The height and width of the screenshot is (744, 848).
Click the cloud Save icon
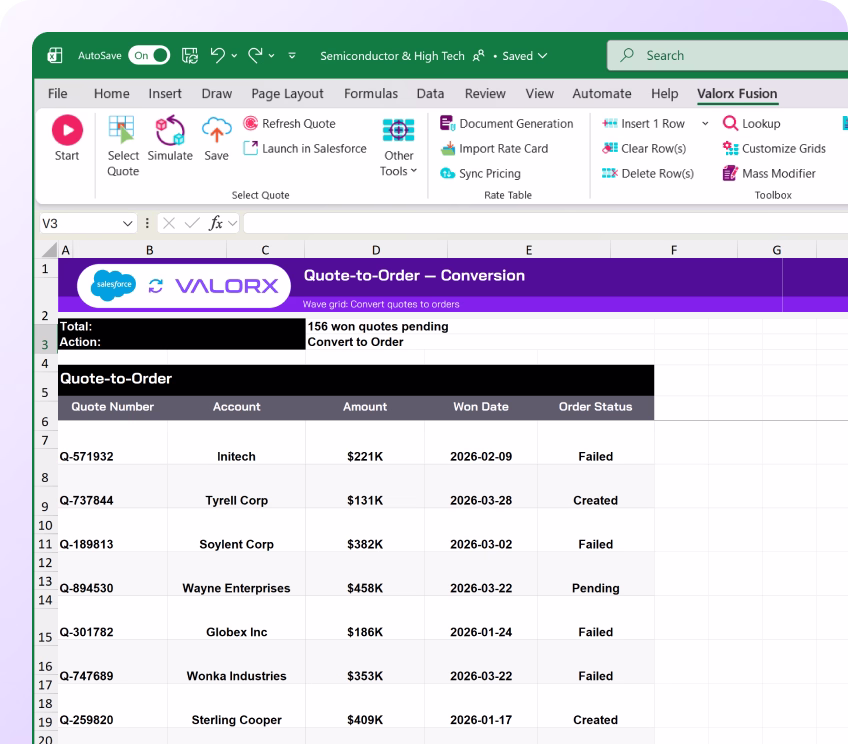216,130
